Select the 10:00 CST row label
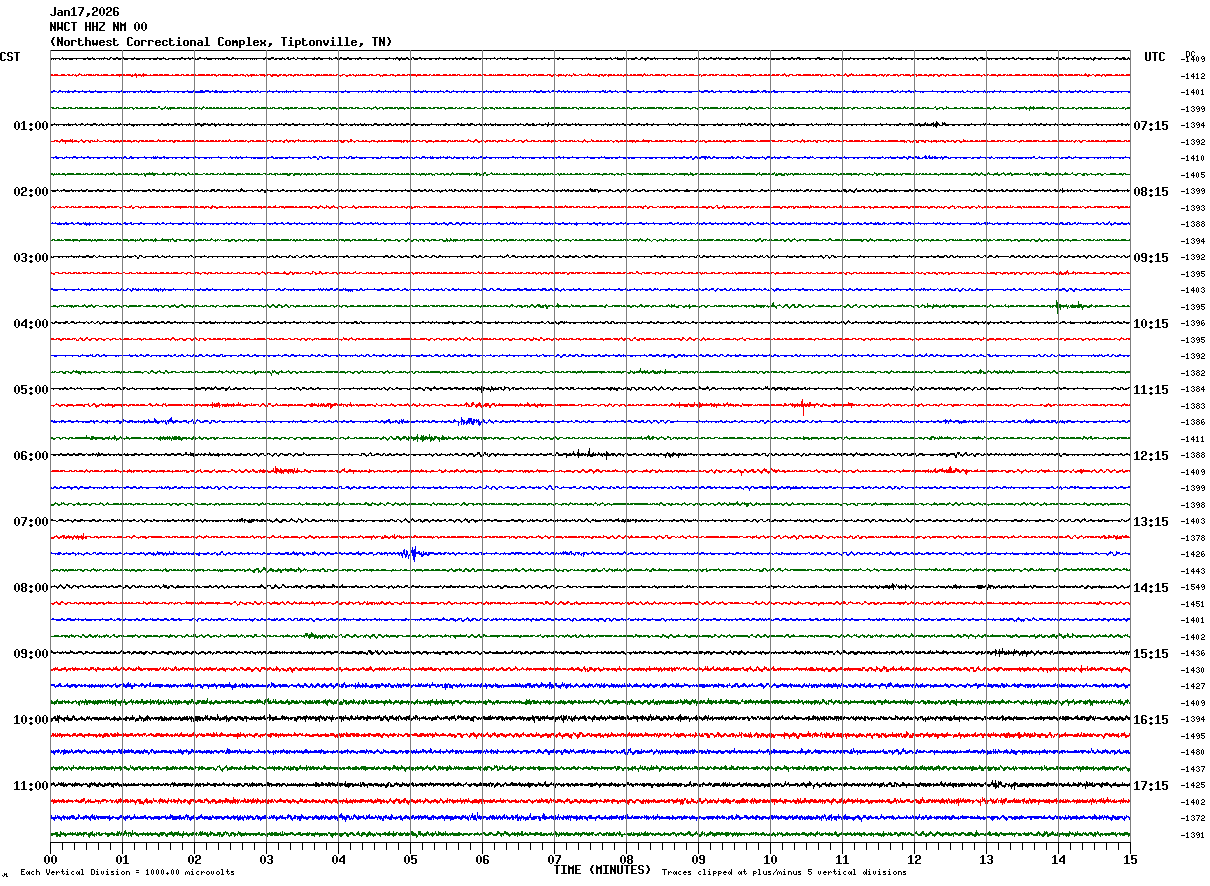This screenshot has height=886, width=1210. point(30,720)
